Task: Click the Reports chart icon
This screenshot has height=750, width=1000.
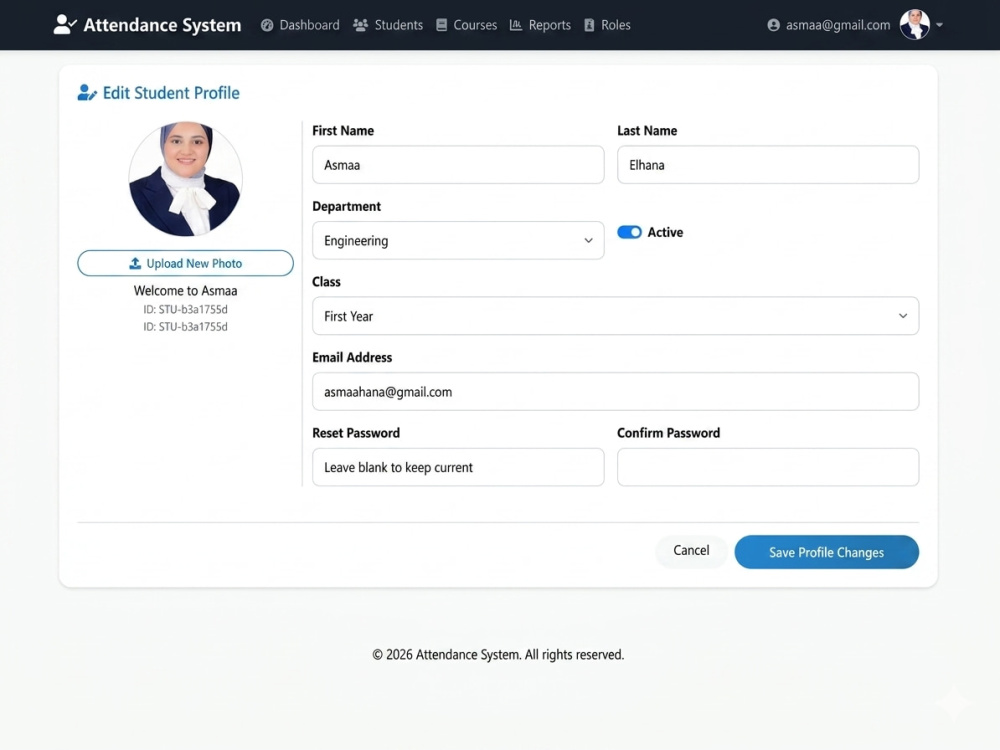Action: click(516, 25)
